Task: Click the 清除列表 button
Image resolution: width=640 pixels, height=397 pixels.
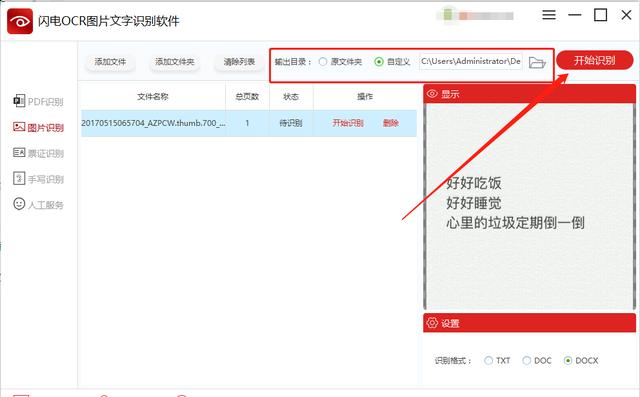Action: point(239,62)
